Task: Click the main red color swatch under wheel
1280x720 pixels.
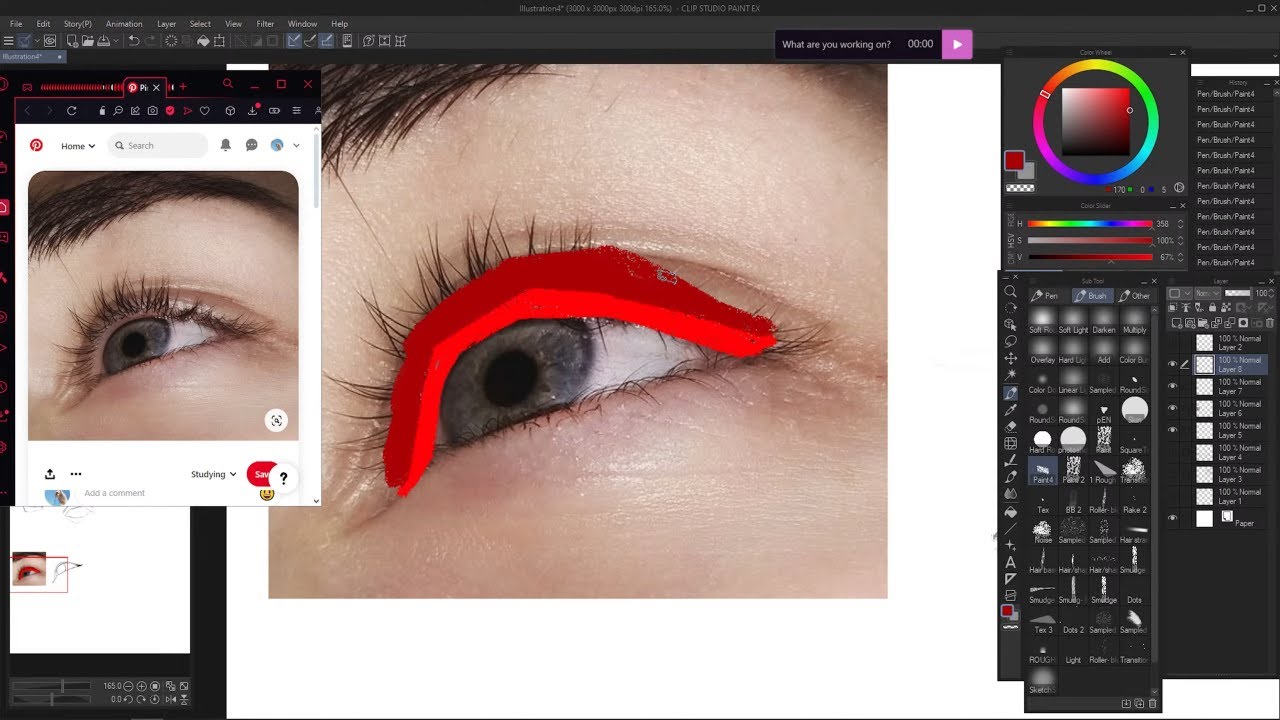Action: [1014, 161]
